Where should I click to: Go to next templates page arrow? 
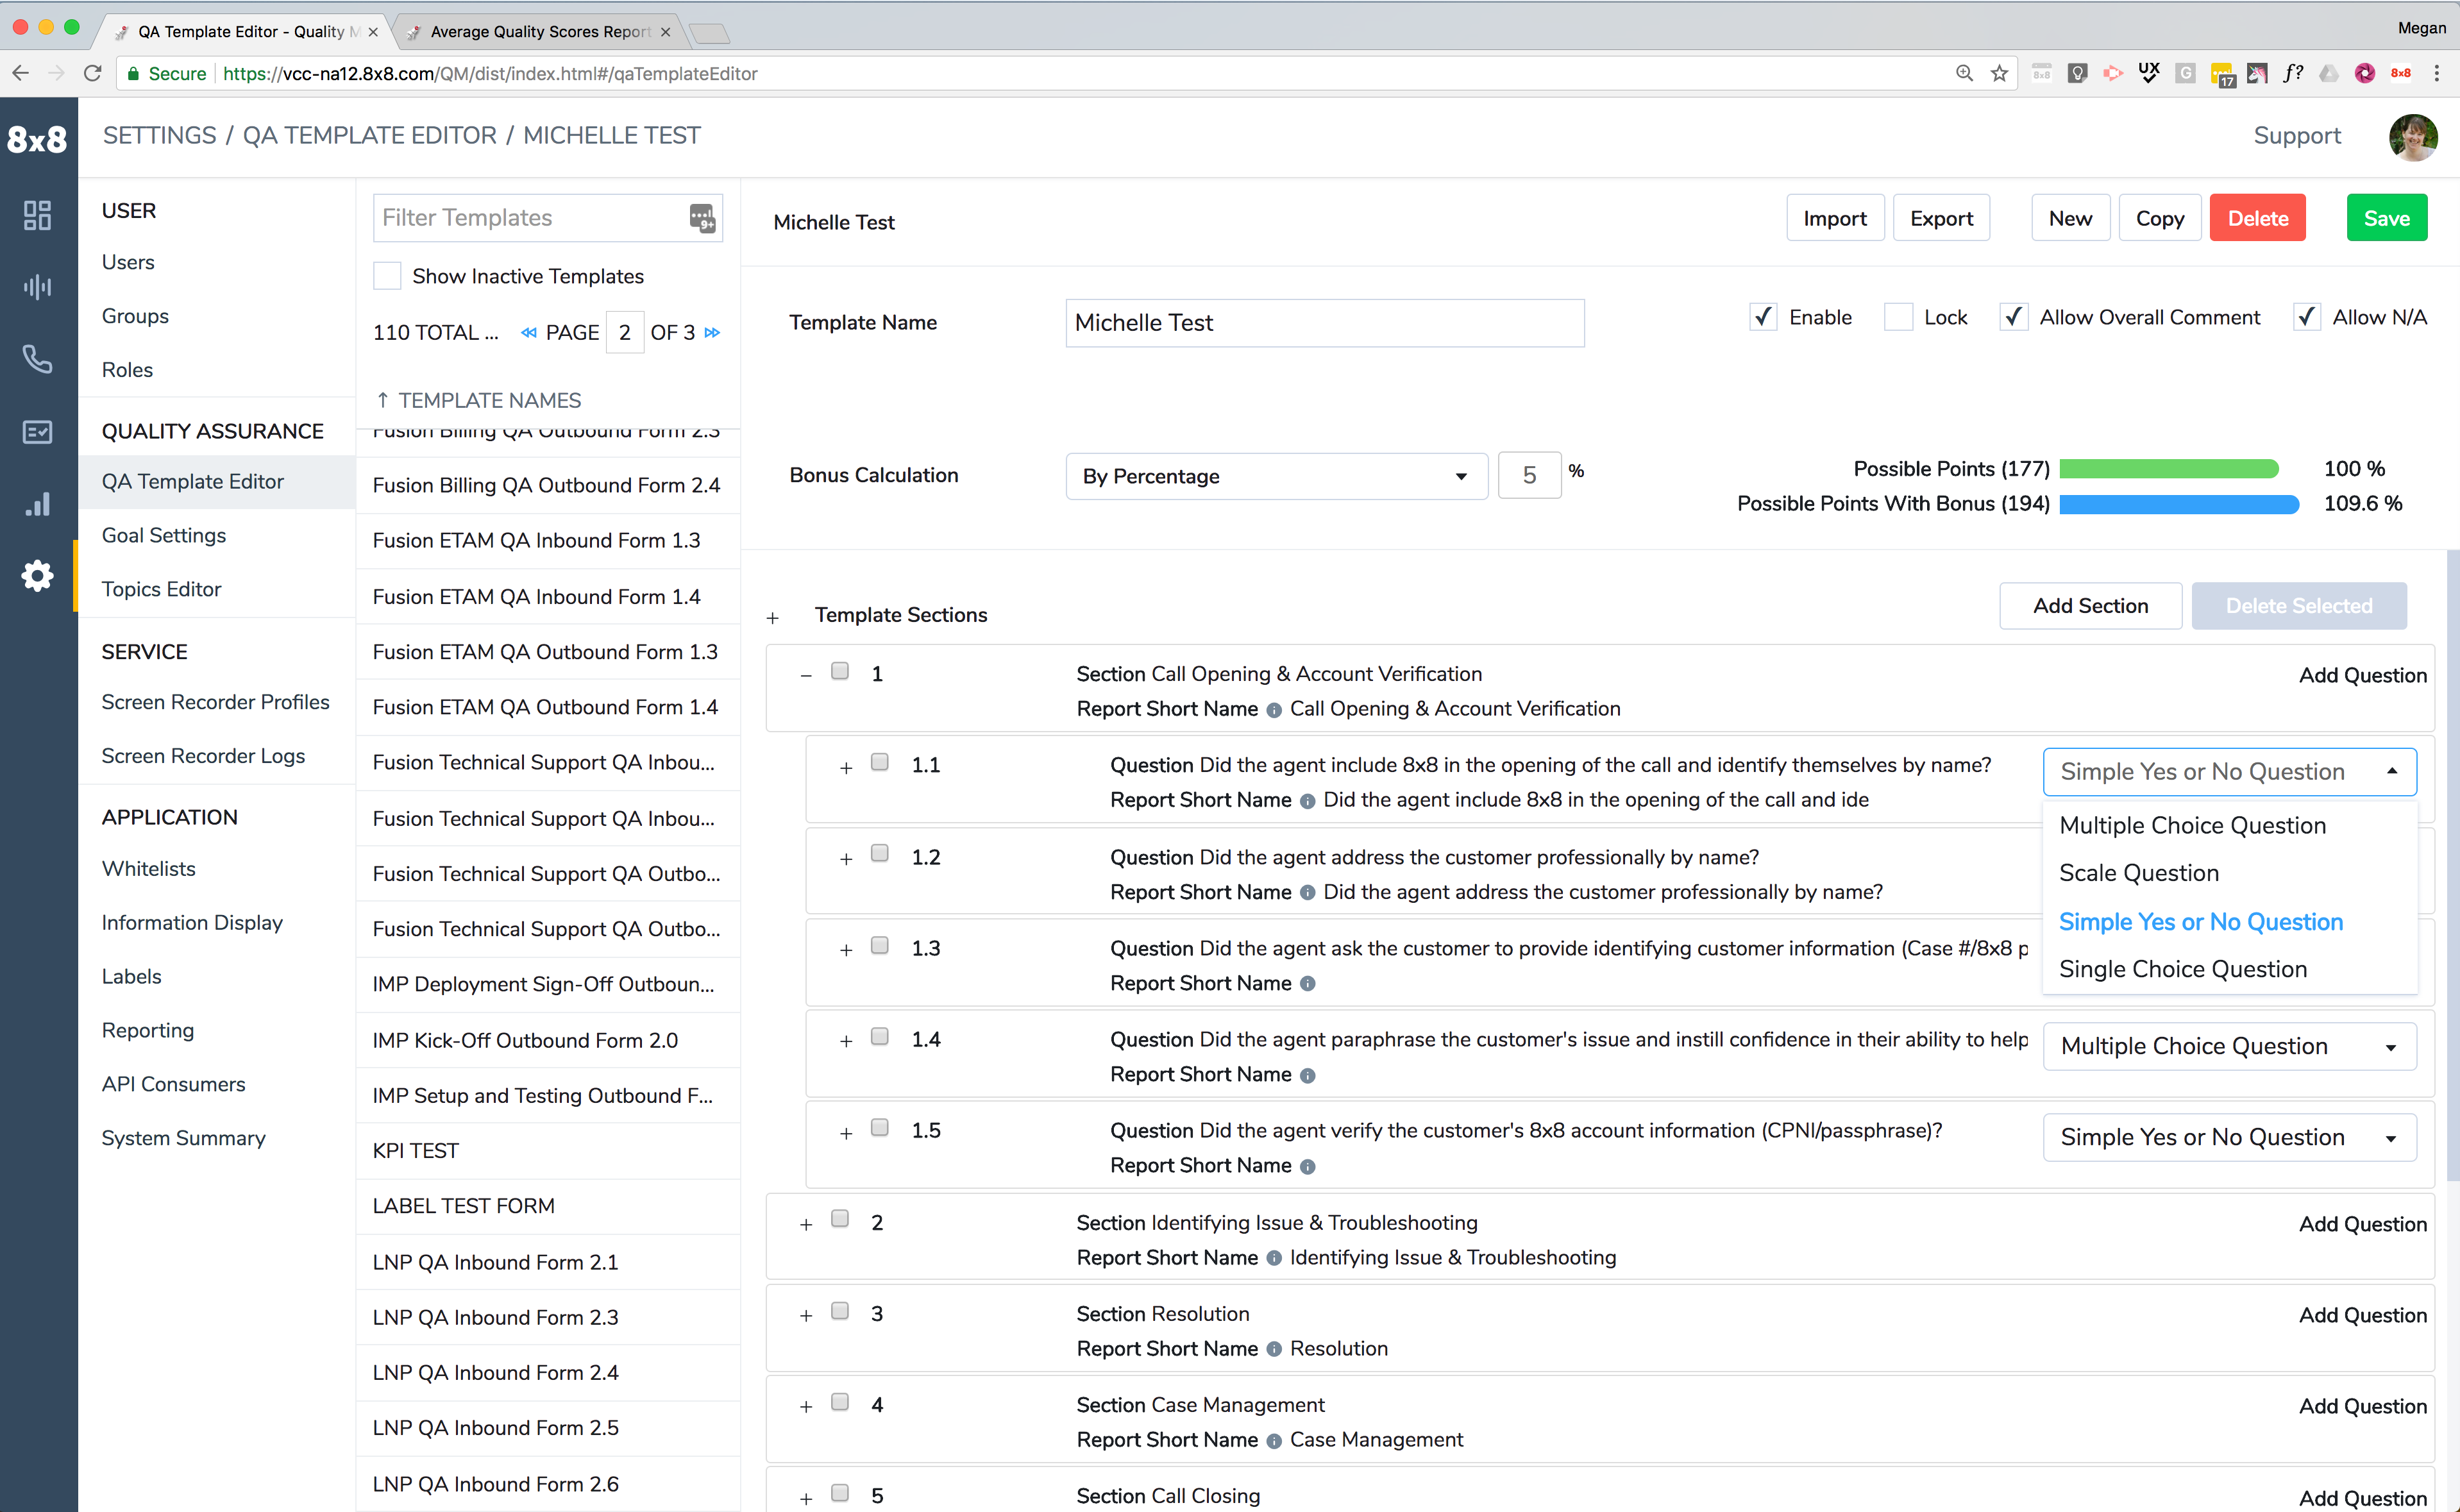[712, 333]
